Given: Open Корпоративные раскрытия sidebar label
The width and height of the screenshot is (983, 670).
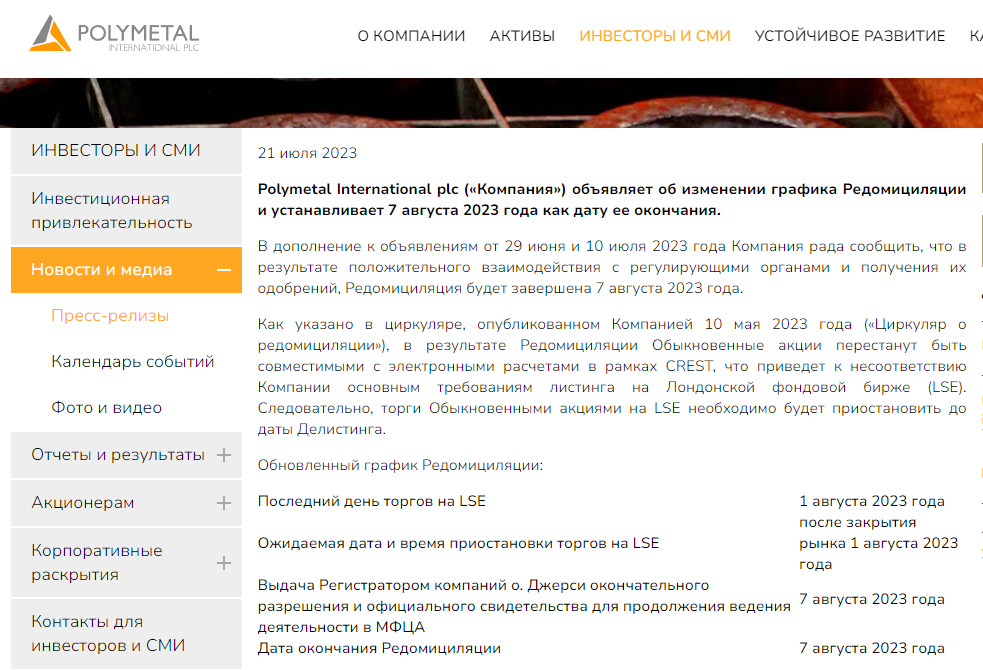Looking at the screenshot, I should pos(97,562).
